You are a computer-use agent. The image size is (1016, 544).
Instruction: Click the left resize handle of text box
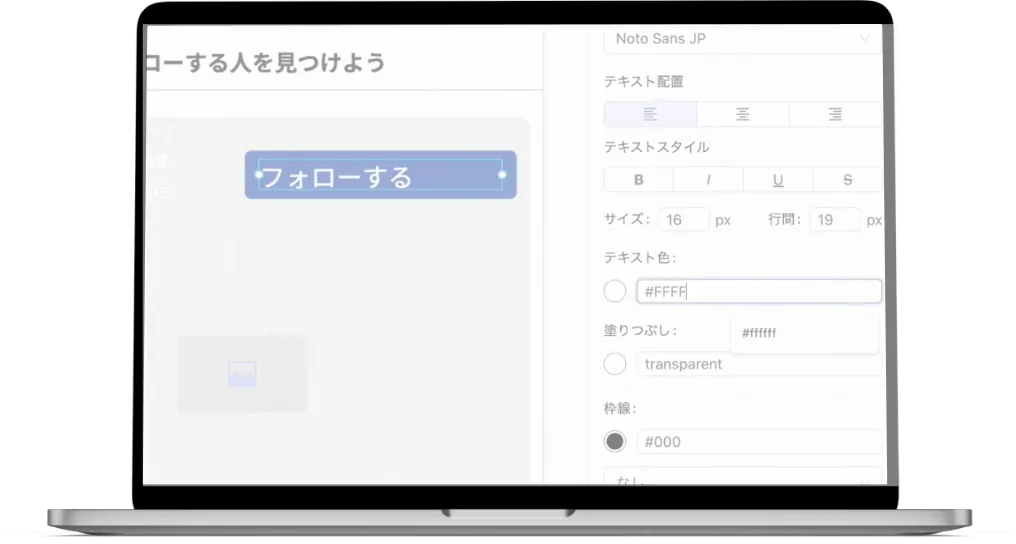(259, 175)
